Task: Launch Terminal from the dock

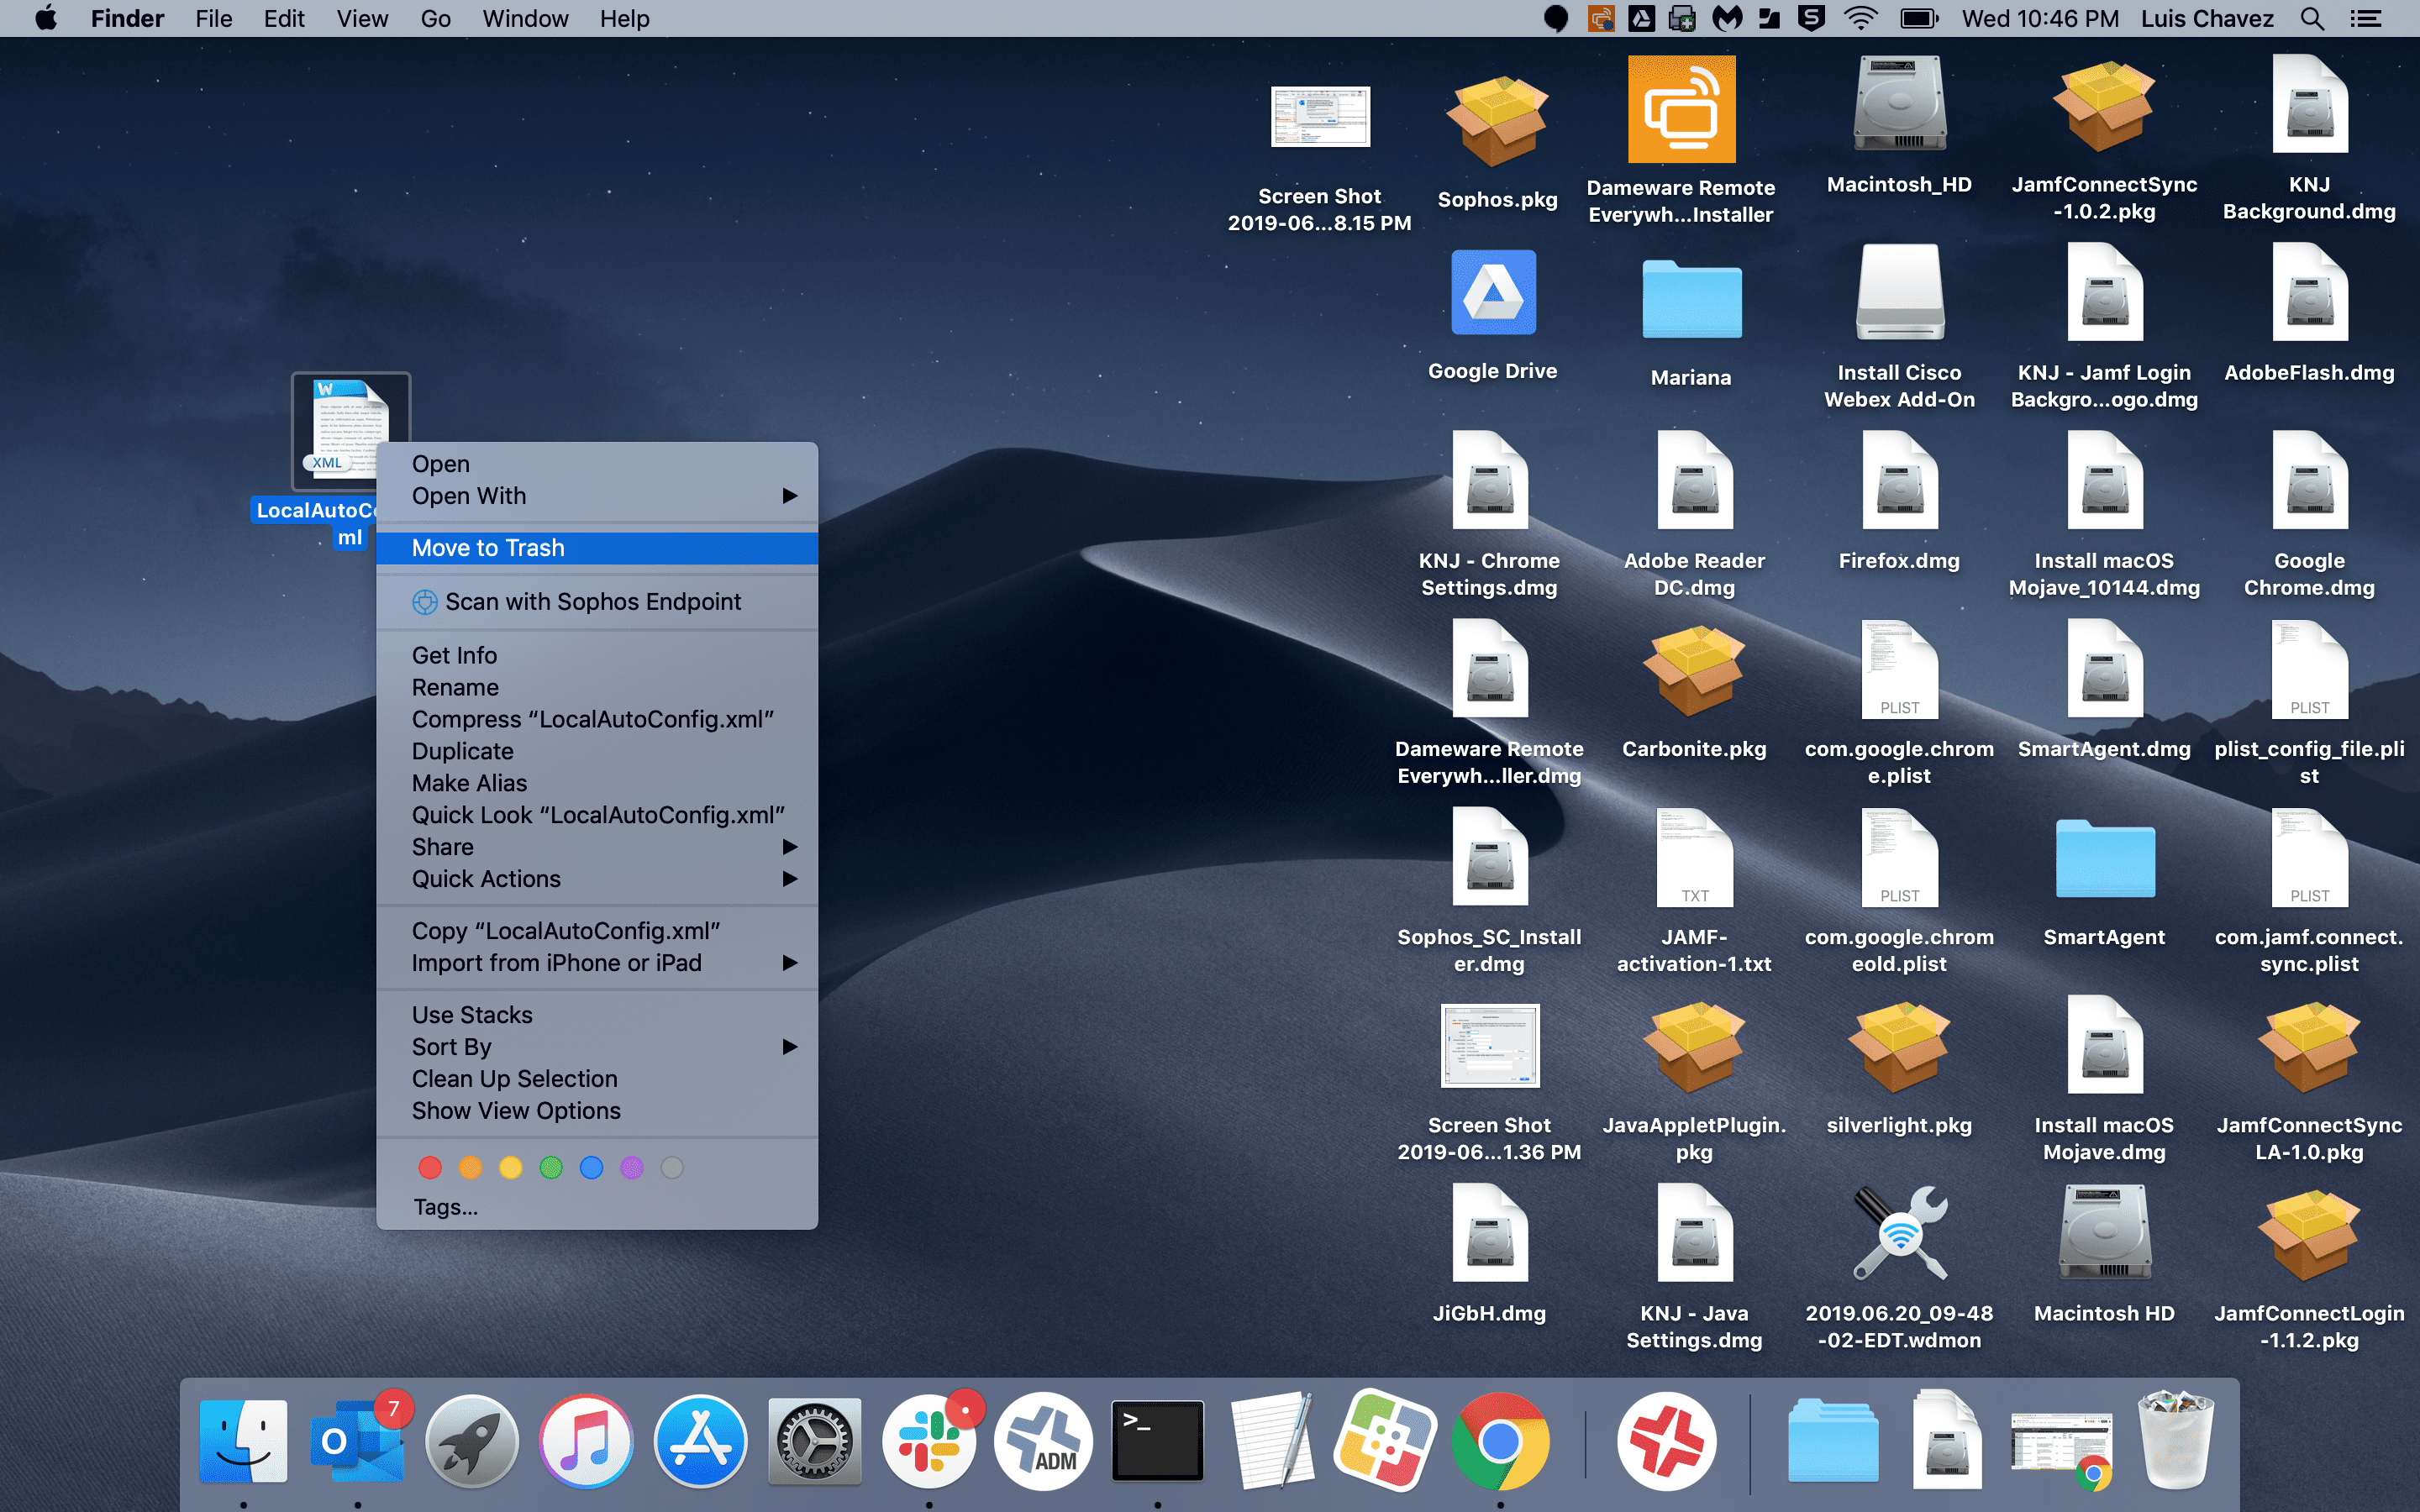Action: tap(1157, 1439)
